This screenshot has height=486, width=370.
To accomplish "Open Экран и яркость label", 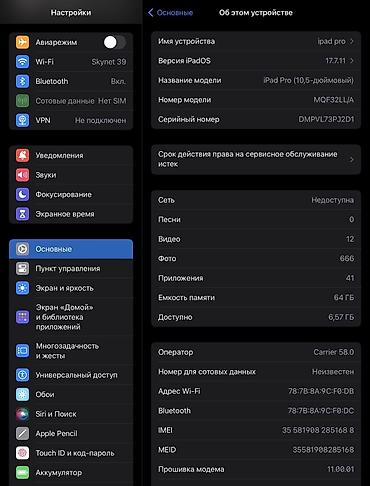I will 65,288.
